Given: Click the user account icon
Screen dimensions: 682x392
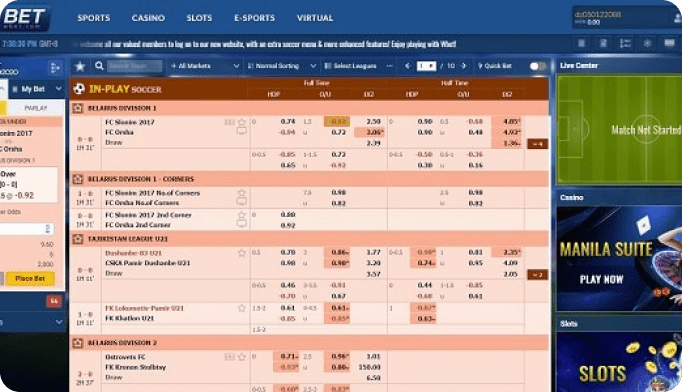Looking at the screenshot, I should coord(677,18).
